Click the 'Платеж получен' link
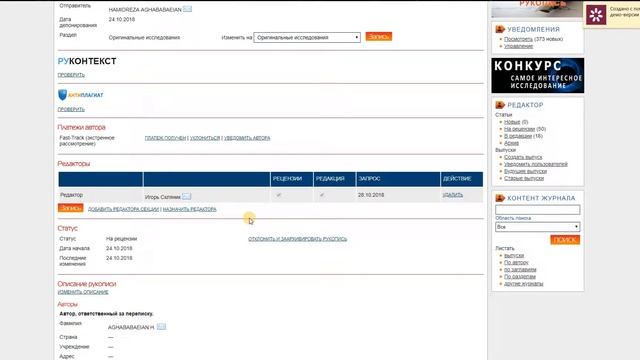 165,138
